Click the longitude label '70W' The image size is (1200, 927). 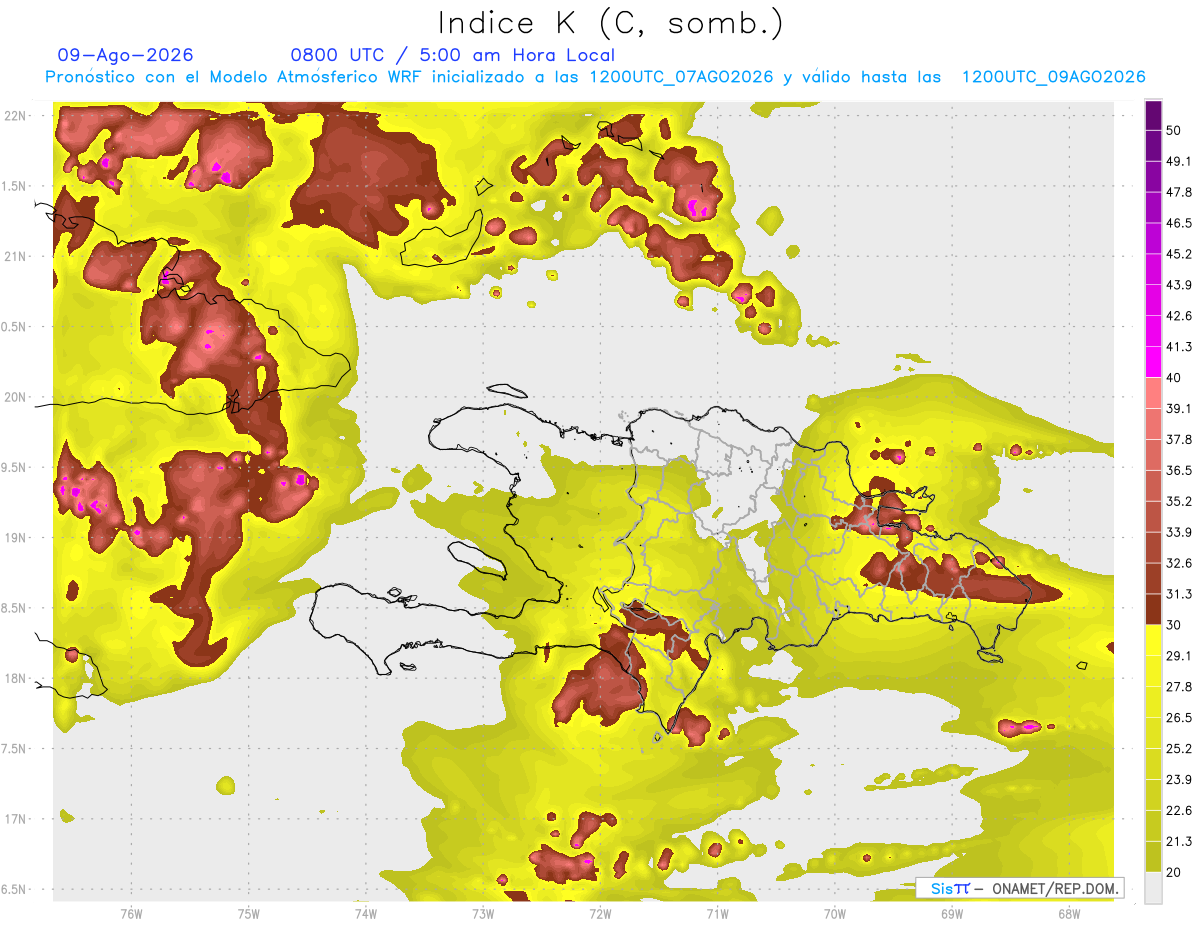coord(835,913)
